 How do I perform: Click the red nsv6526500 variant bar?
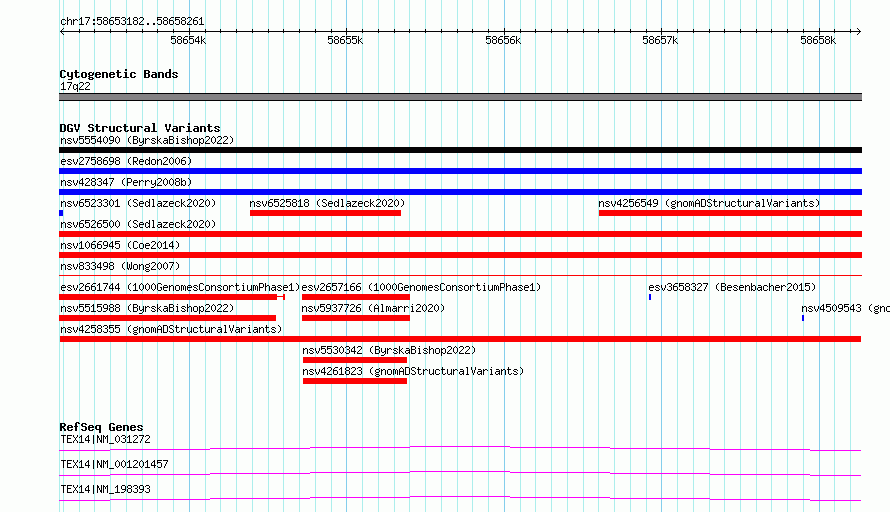(460, 234)
